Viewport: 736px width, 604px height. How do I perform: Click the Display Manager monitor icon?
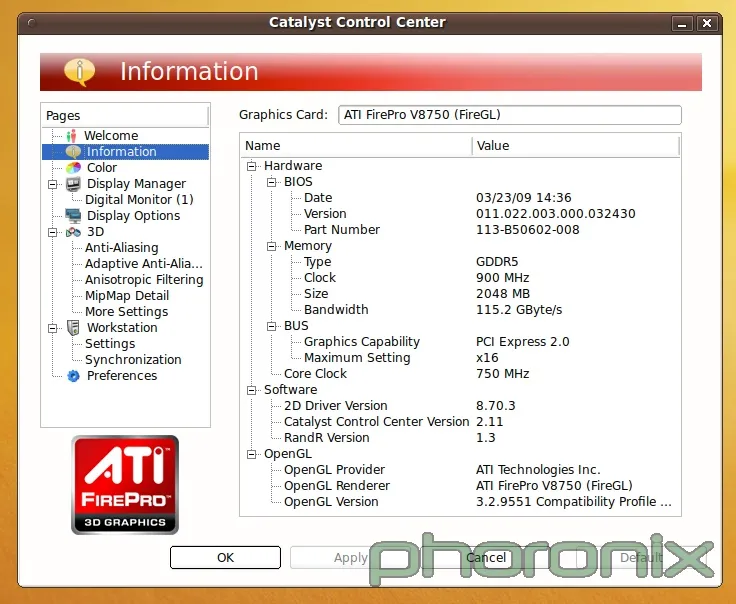tap(73, 184)
